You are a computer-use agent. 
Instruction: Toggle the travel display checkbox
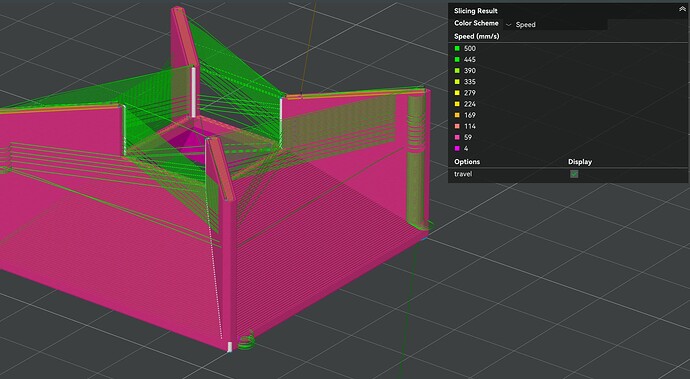point(574,174)
